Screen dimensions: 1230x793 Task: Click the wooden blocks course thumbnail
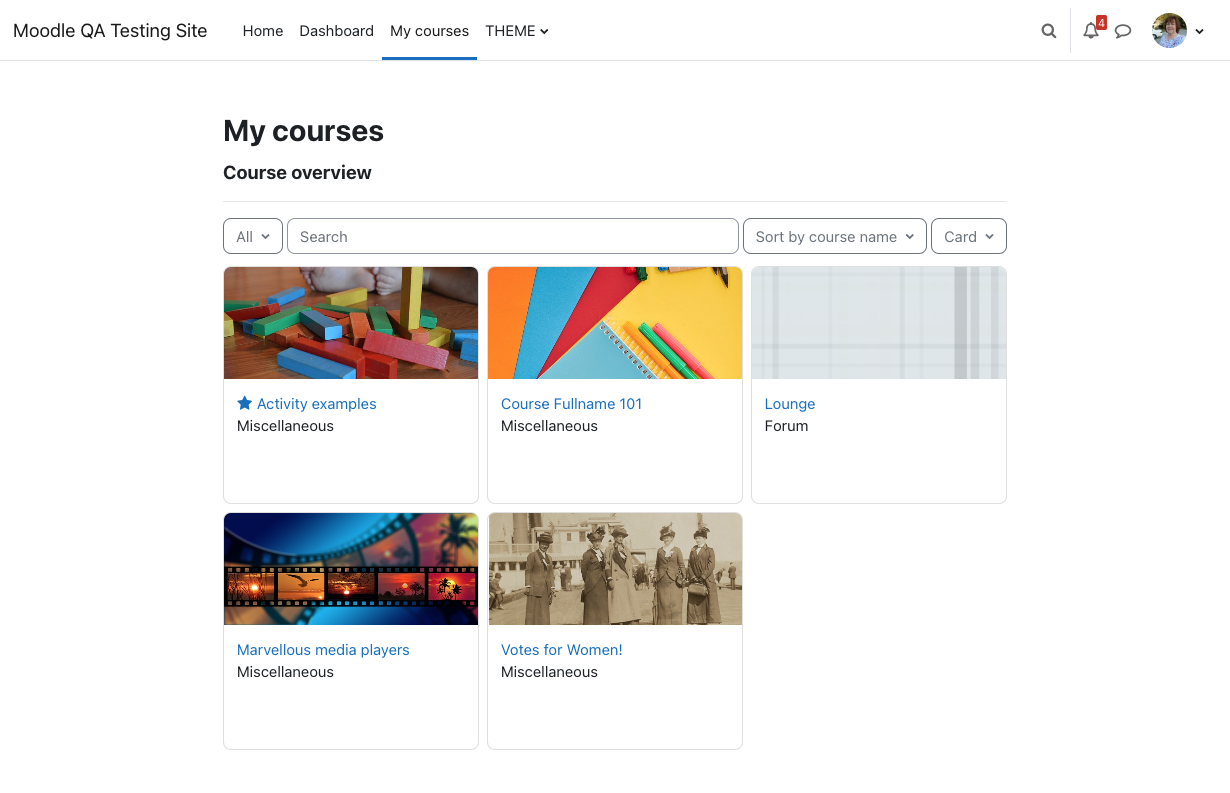(351, 323)
